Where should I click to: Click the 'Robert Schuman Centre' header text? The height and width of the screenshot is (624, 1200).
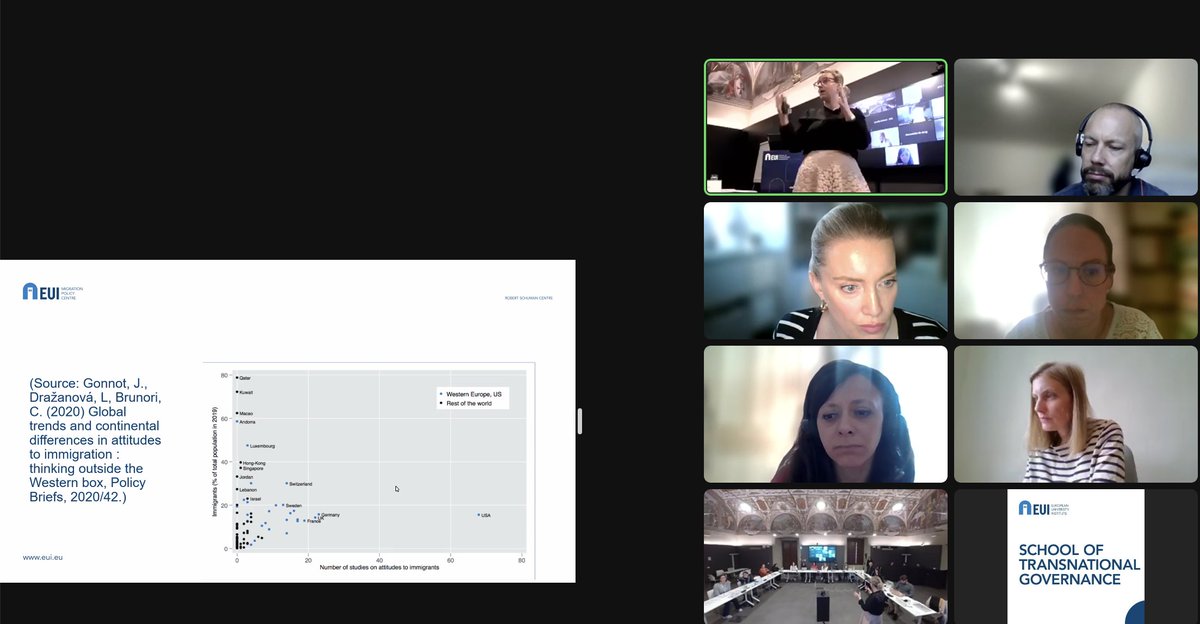(528, 297)
